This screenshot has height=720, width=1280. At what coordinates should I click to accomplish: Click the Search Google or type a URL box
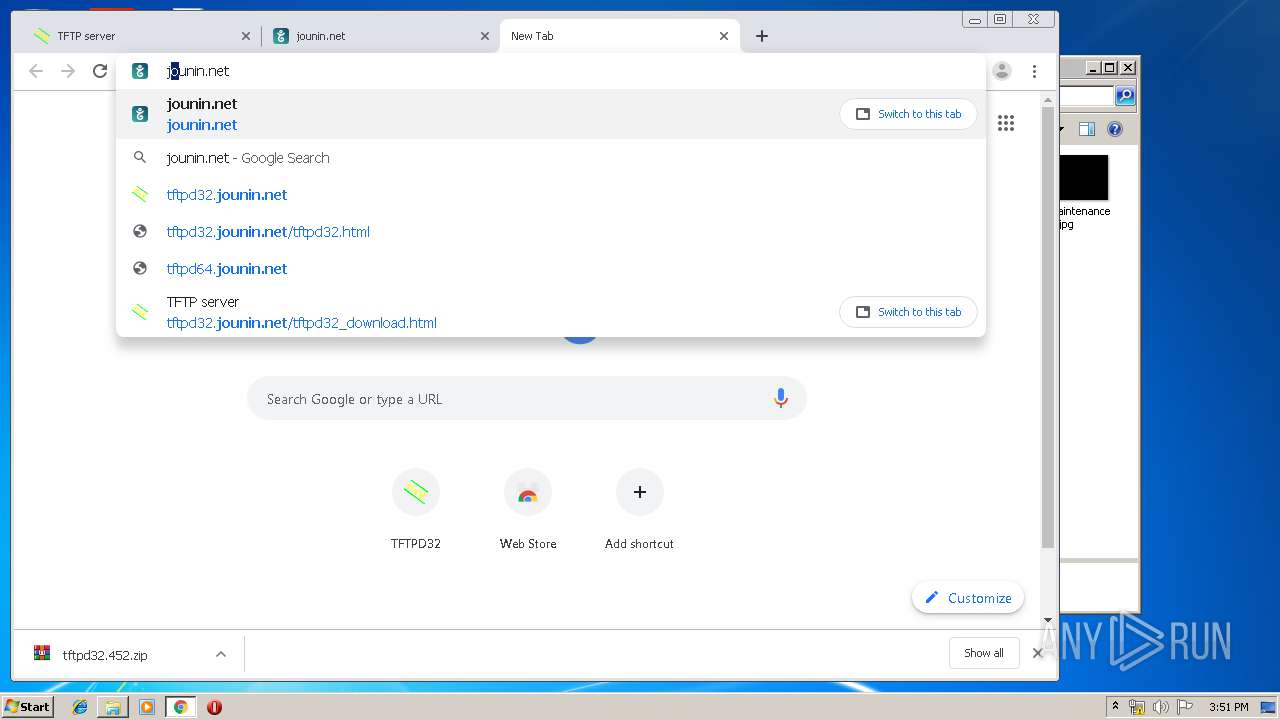point(526,398)
